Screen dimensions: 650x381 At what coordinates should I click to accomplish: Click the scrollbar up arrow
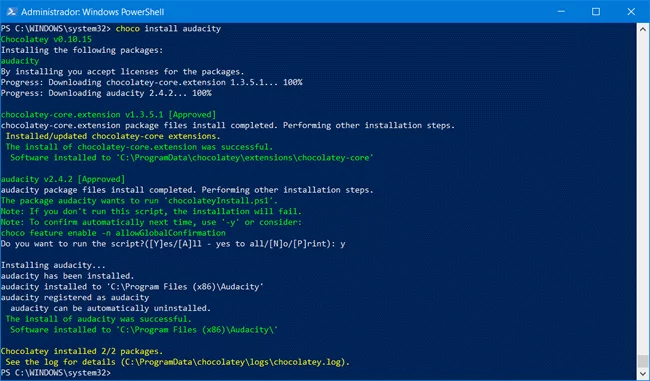click(x=643, y=29)
